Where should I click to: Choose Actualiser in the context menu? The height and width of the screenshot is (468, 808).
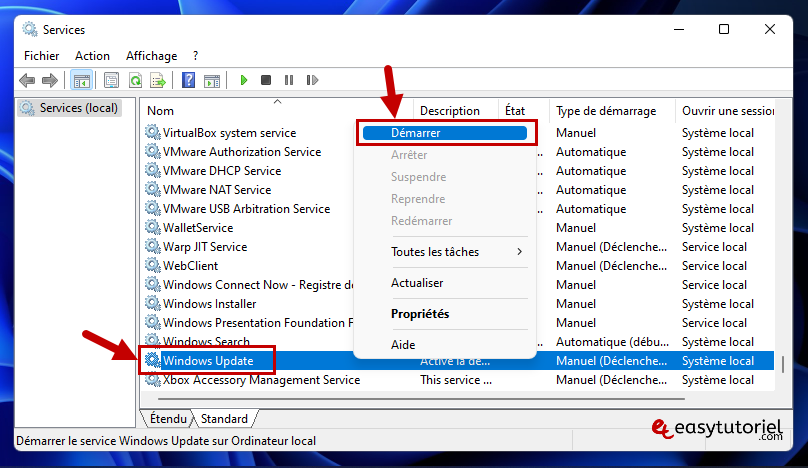click(x=445, y=283)
